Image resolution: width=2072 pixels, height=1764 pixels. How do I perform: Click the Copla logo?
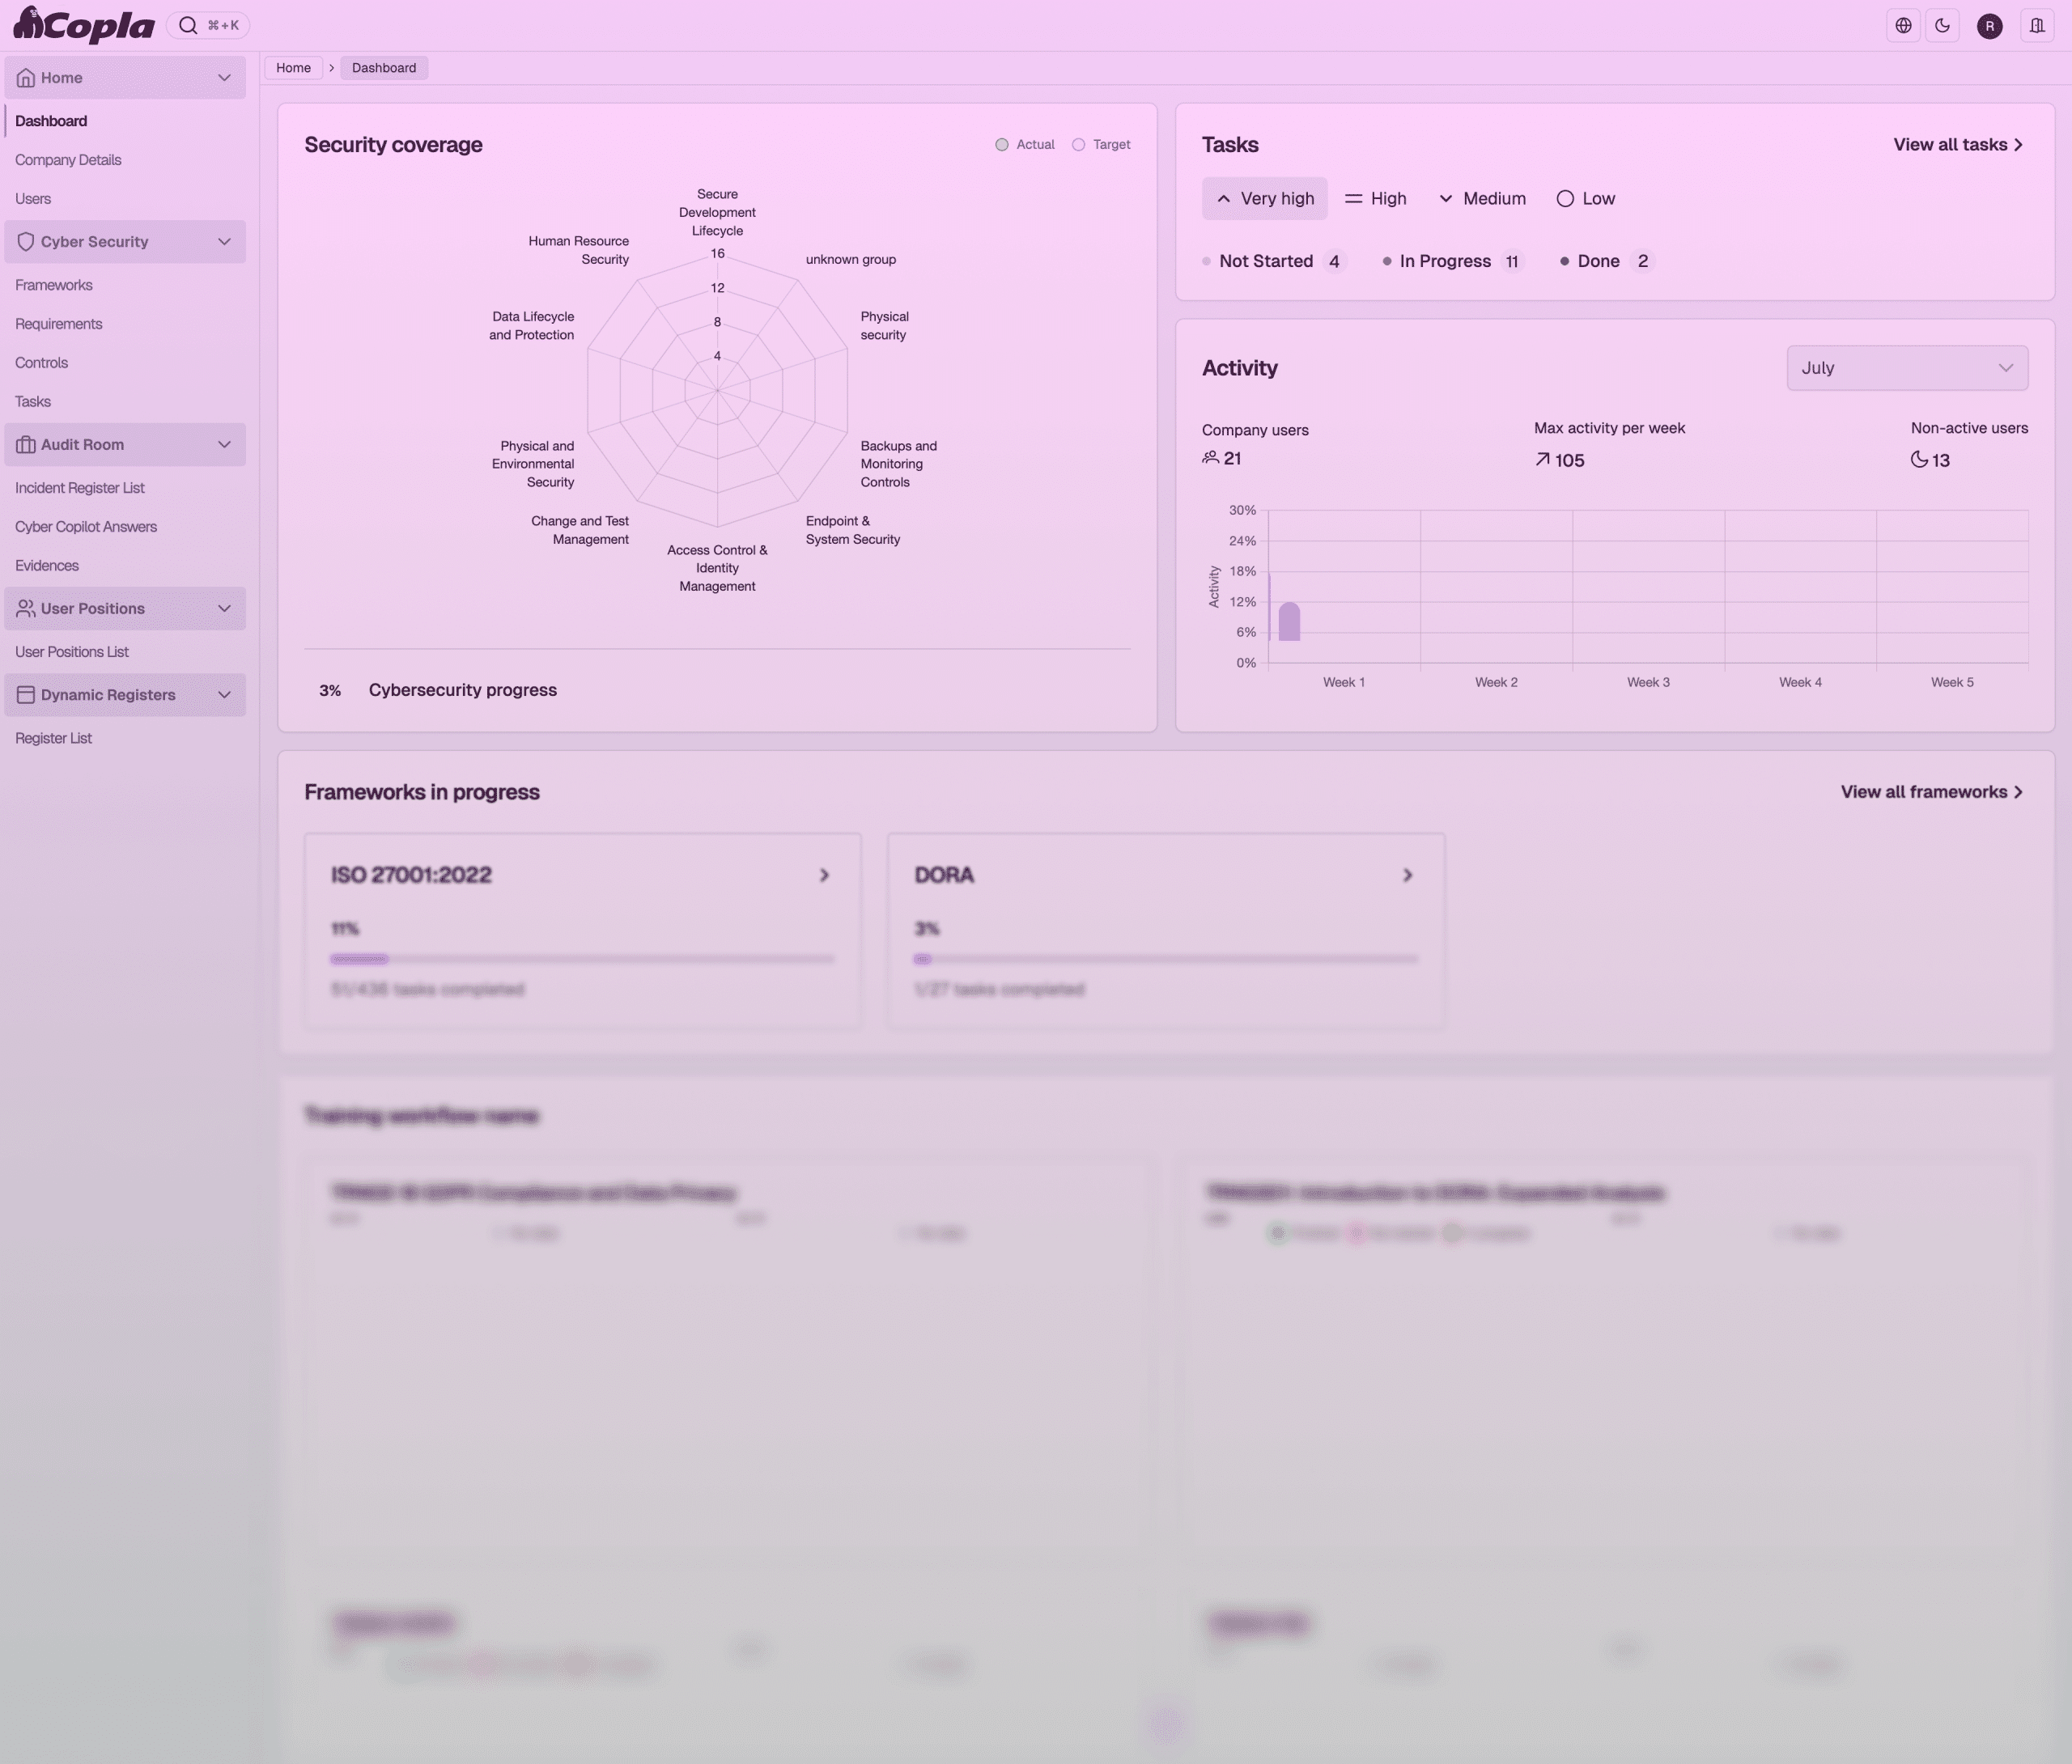pos(84,25)
